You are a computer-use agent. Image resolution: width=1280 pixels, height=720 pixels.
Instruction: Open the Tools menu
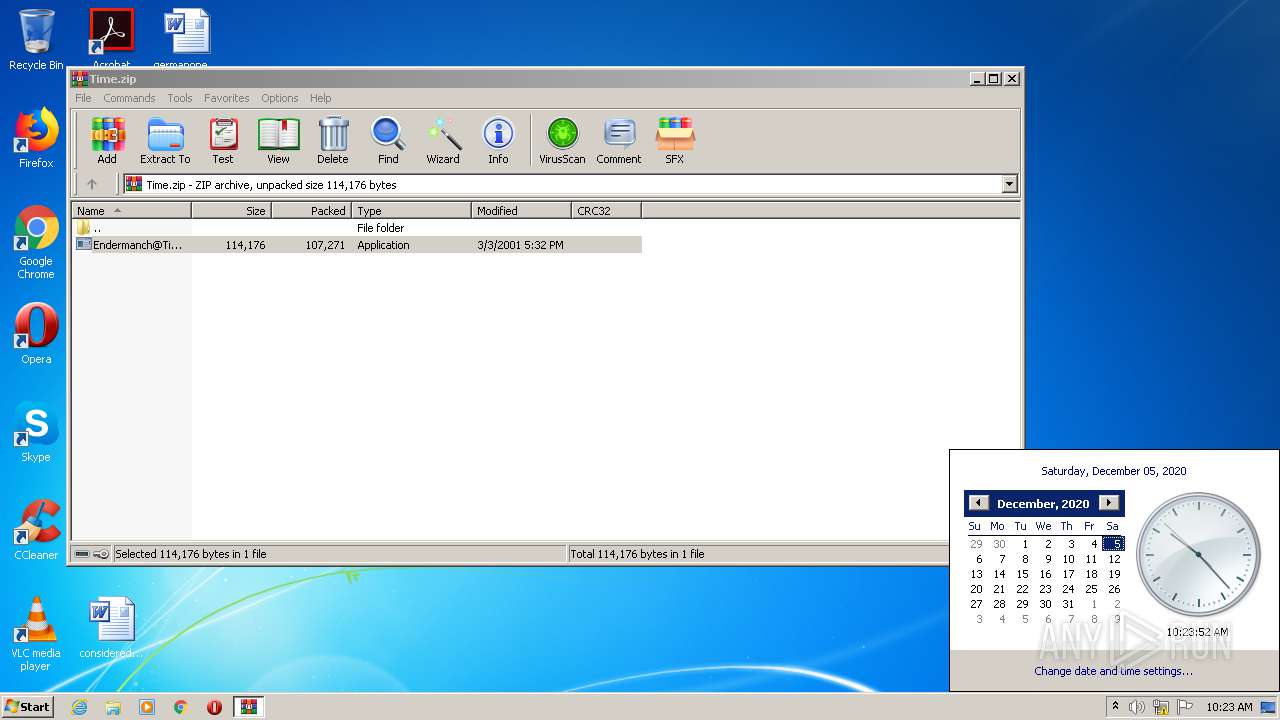180,98
